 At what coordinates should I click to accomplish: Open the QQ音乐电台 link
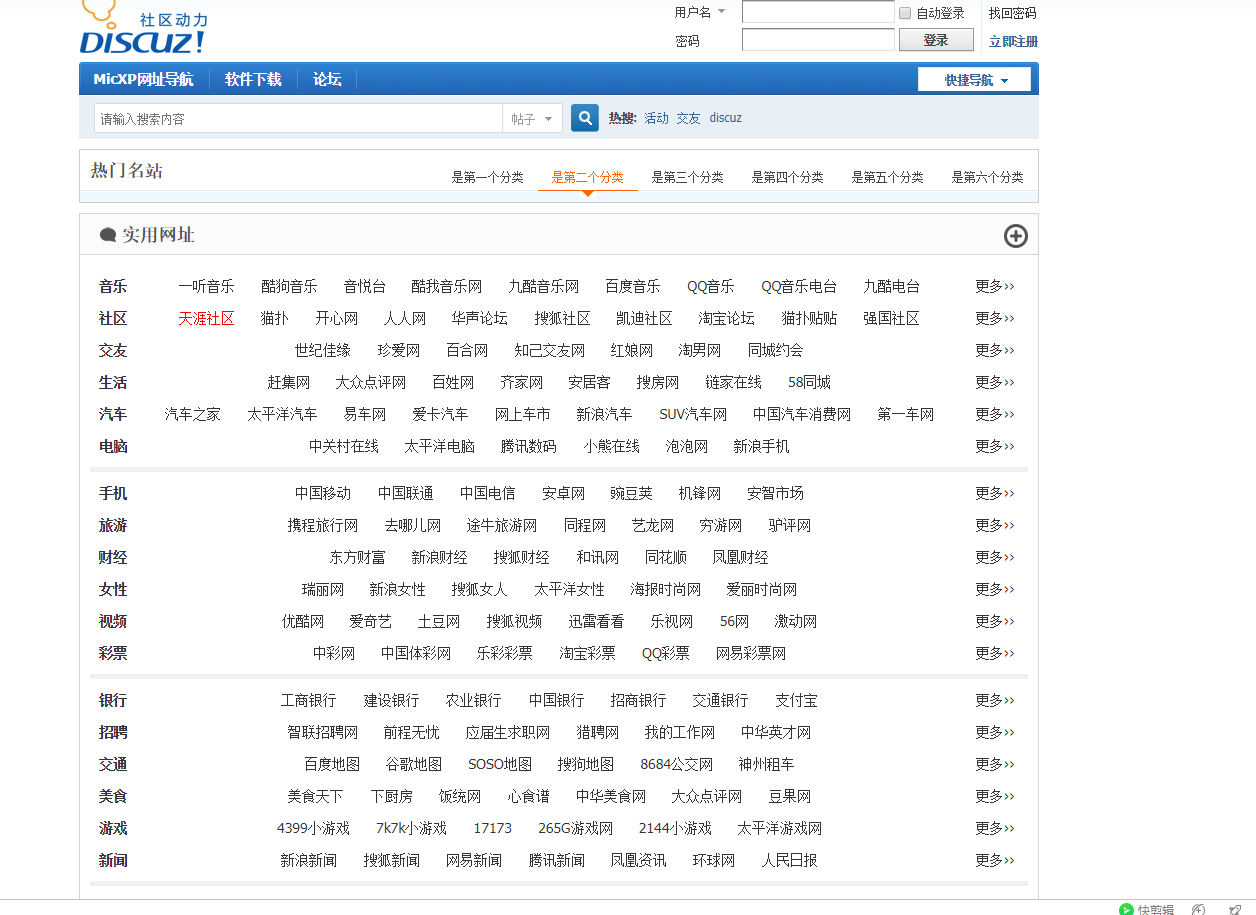pos(799,286)
